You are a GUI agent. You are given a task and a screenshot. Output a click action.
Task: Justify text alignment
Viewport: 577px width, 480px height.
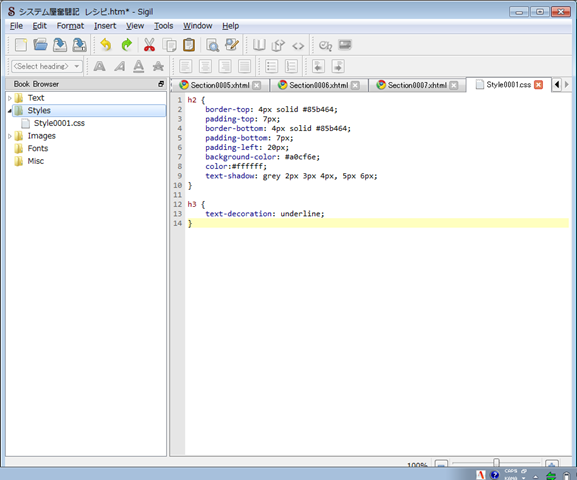click(x=244, y=66)
